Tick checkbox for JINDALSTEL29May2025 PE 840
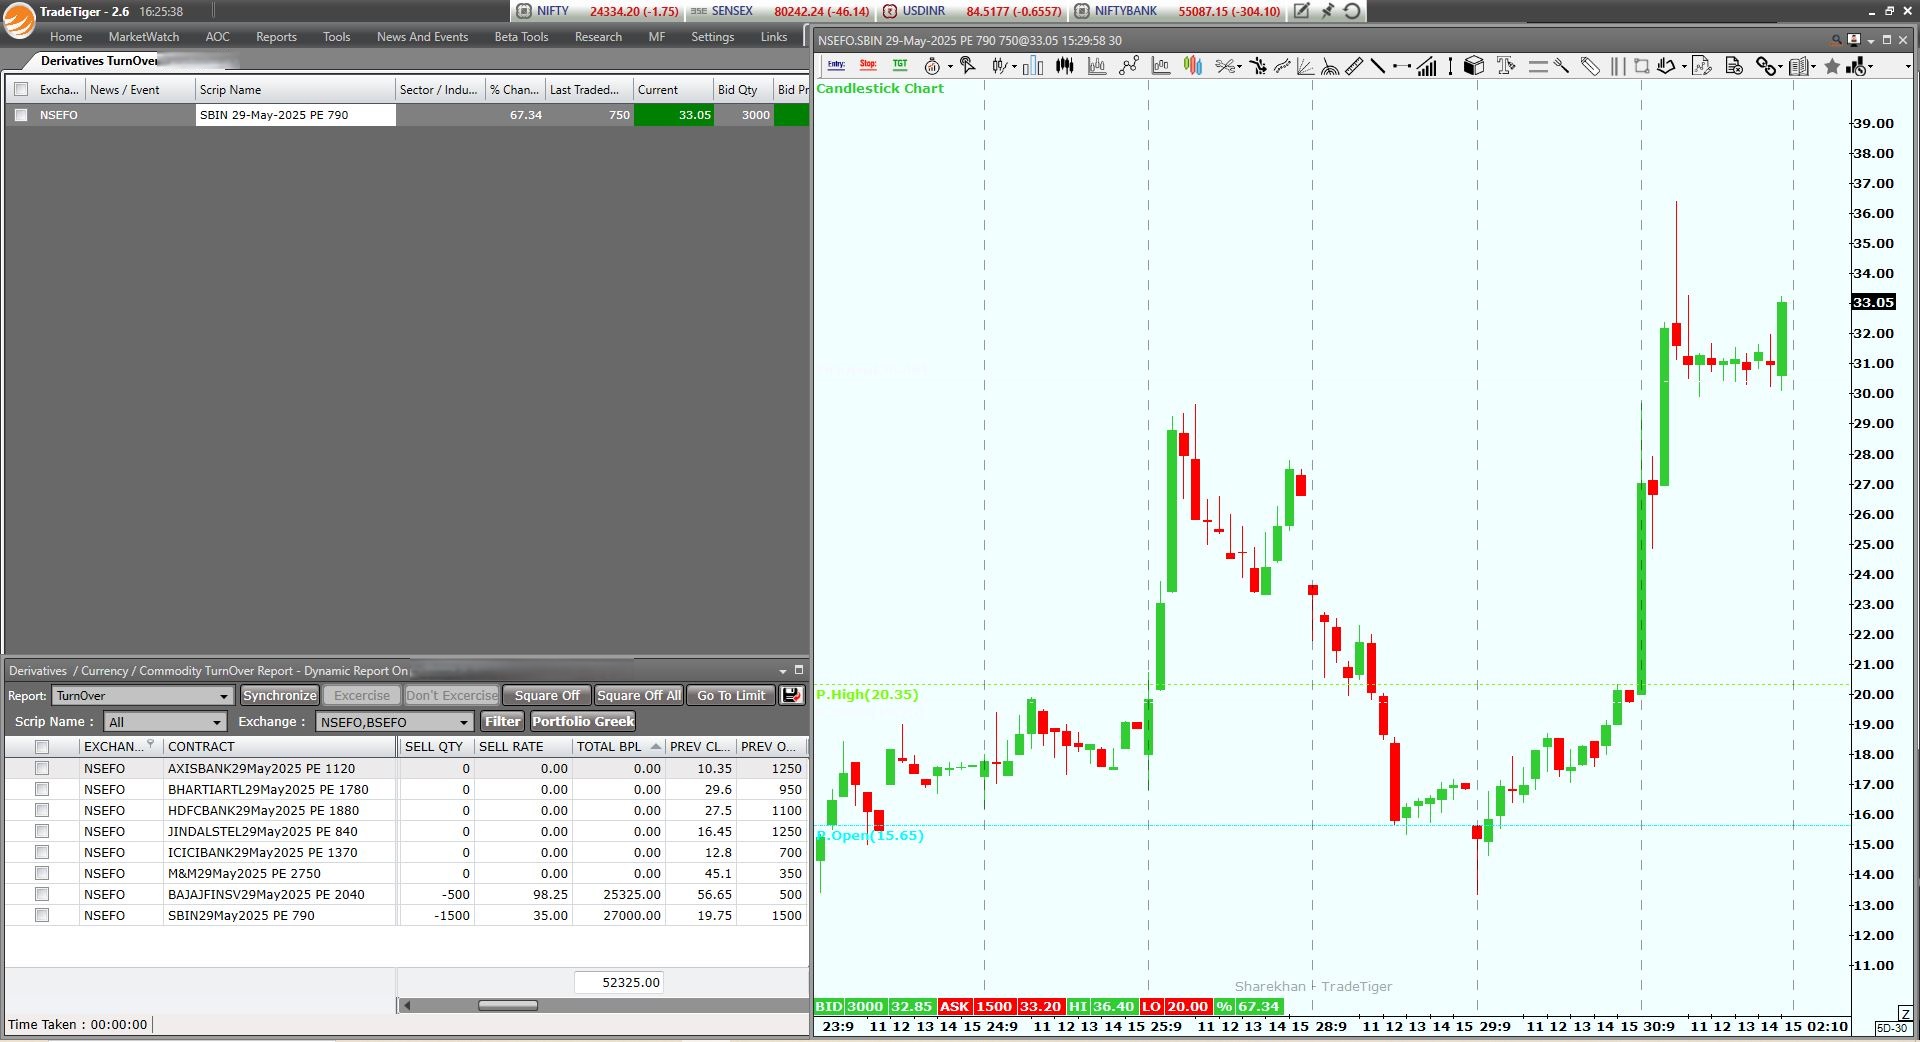This screenshot has height=1042, width=1920. 42,831
